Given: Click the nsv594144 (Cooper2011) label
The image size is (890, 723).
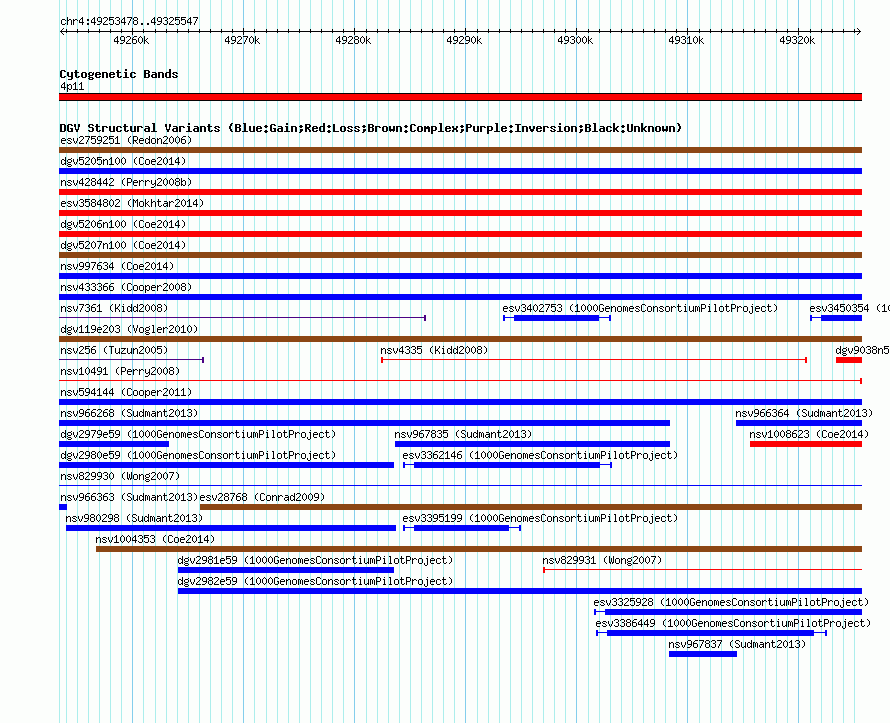Looking at the screenshot, I should [x=126, y=392].
